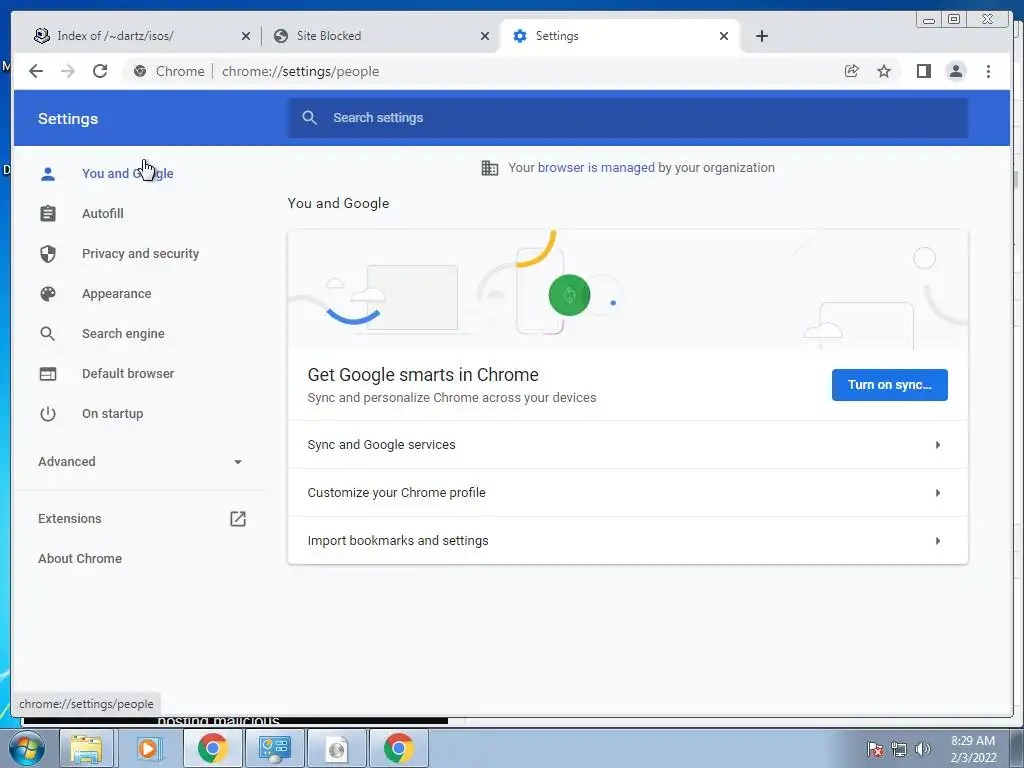Click the disc image taskbar icon
The height and width of the screenshot is (768, 1024).
pos(336,748)
